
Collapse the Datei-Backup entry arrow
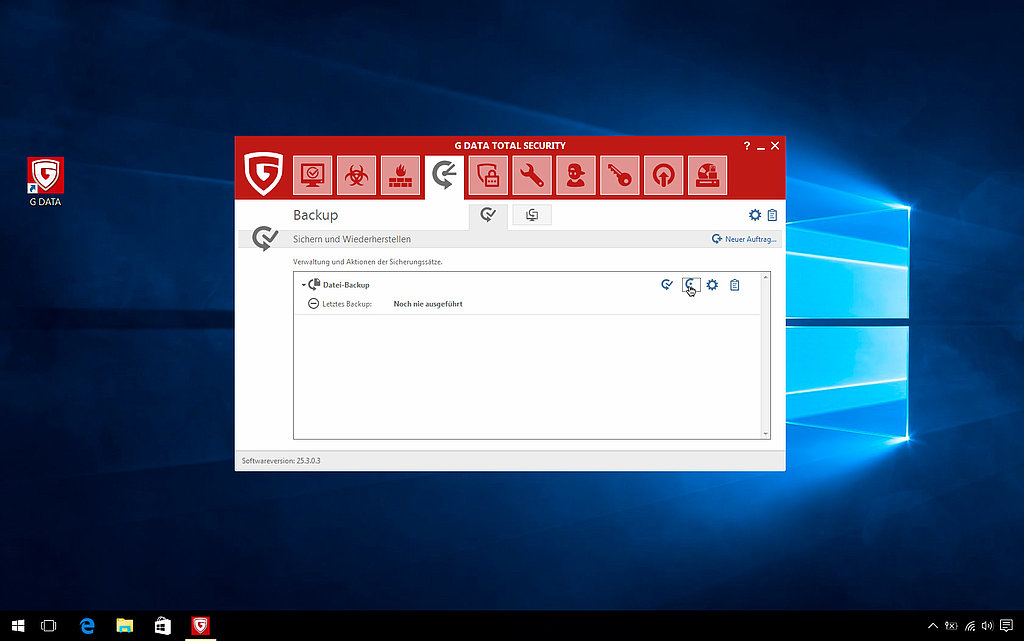click(303, 285)
